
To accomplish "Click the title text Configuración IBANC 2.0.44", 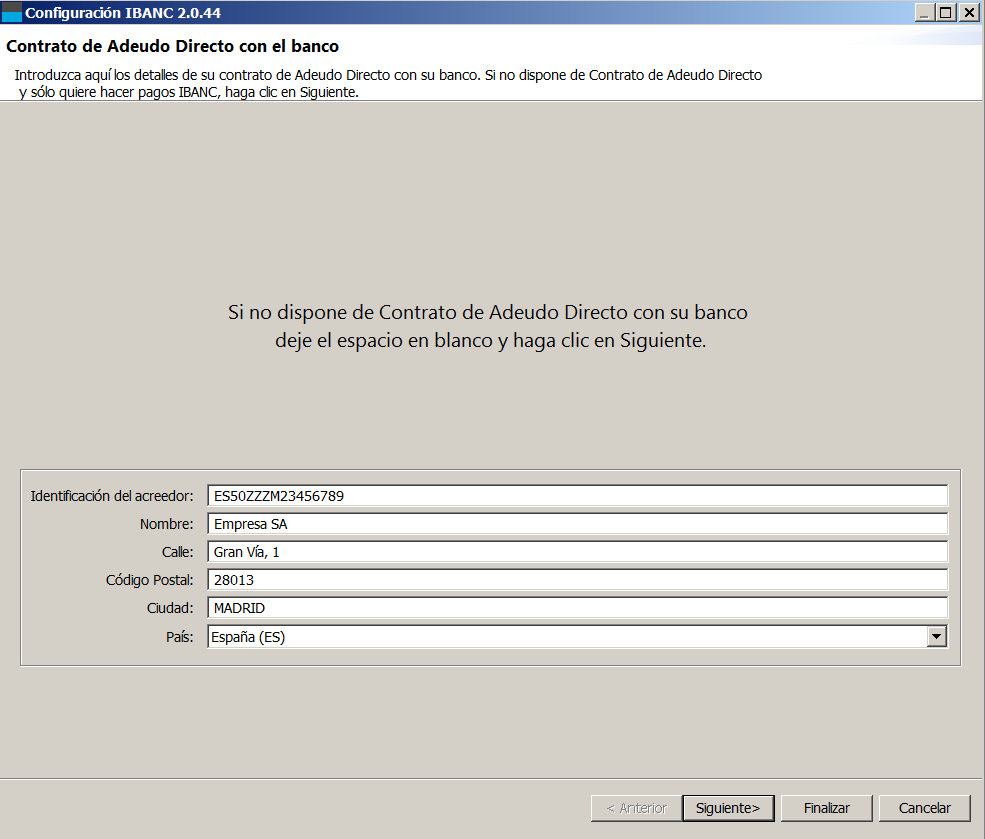I will click(x=122, y=13).
